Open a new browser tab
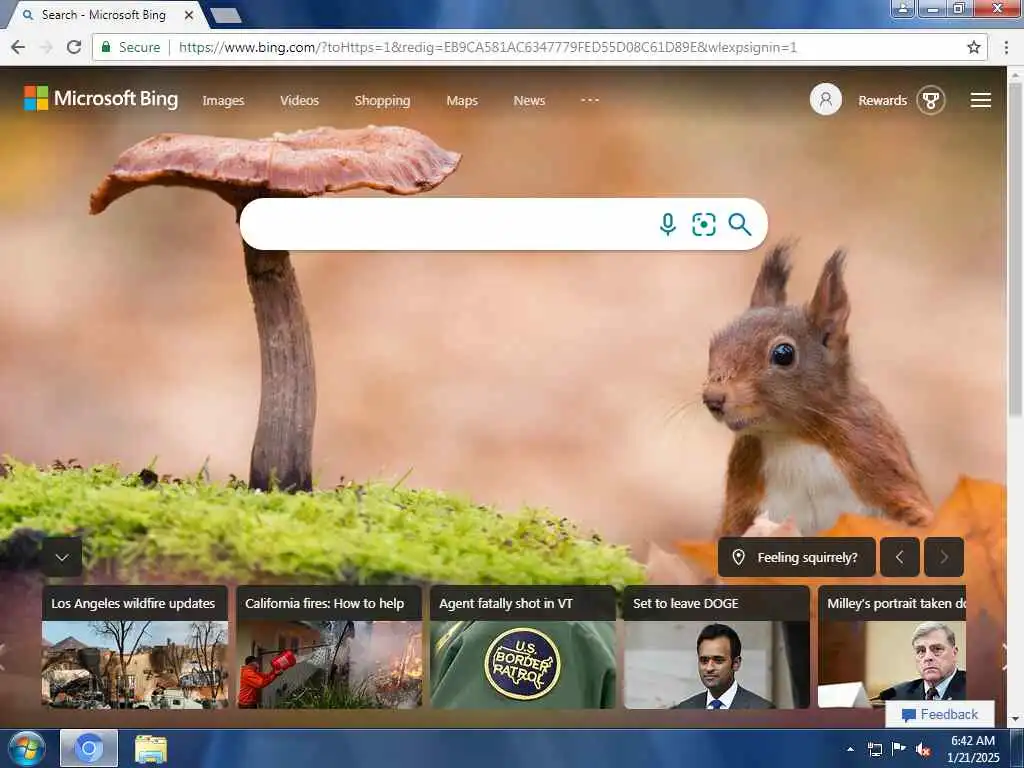1024x768 pixels. click(226, 16)
